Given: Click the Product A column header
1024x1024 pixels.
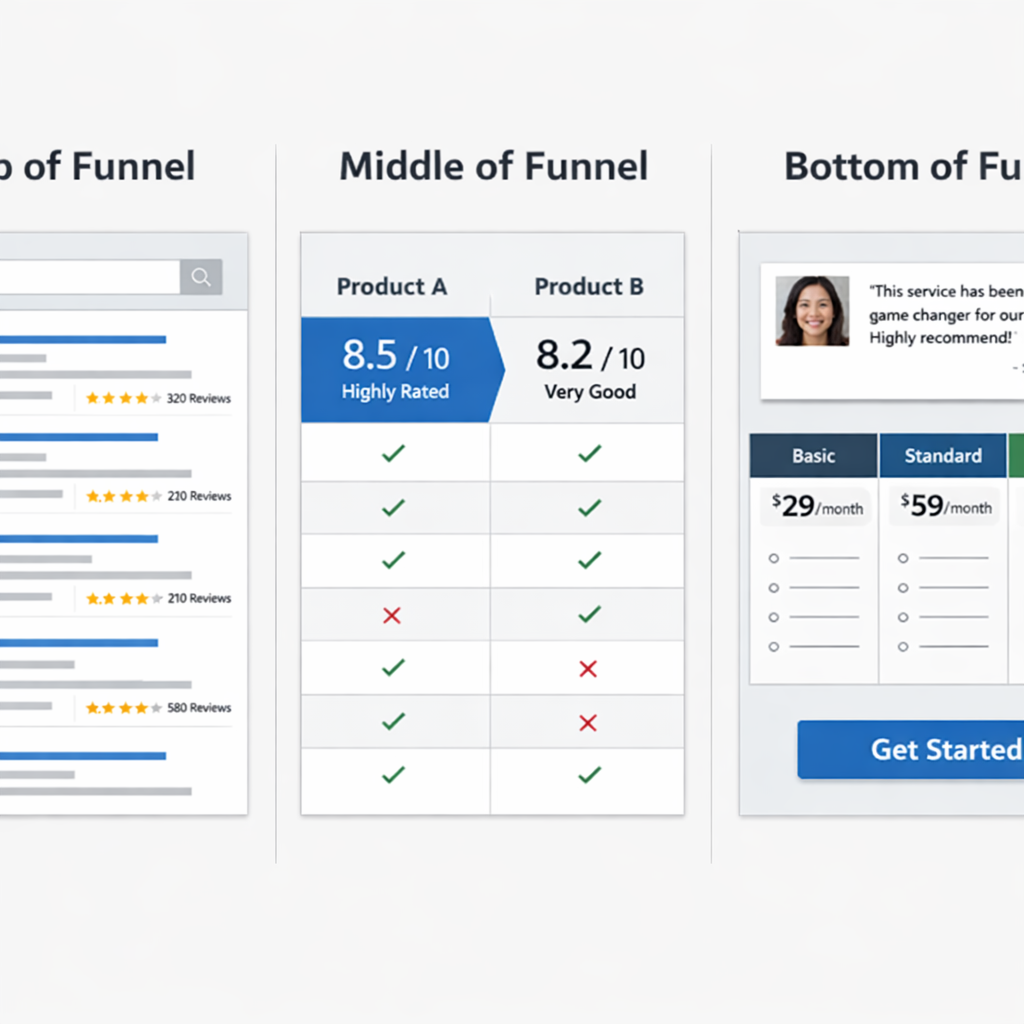Looking at the screenshot, I should pyautogui.click(x=392, y=287).
